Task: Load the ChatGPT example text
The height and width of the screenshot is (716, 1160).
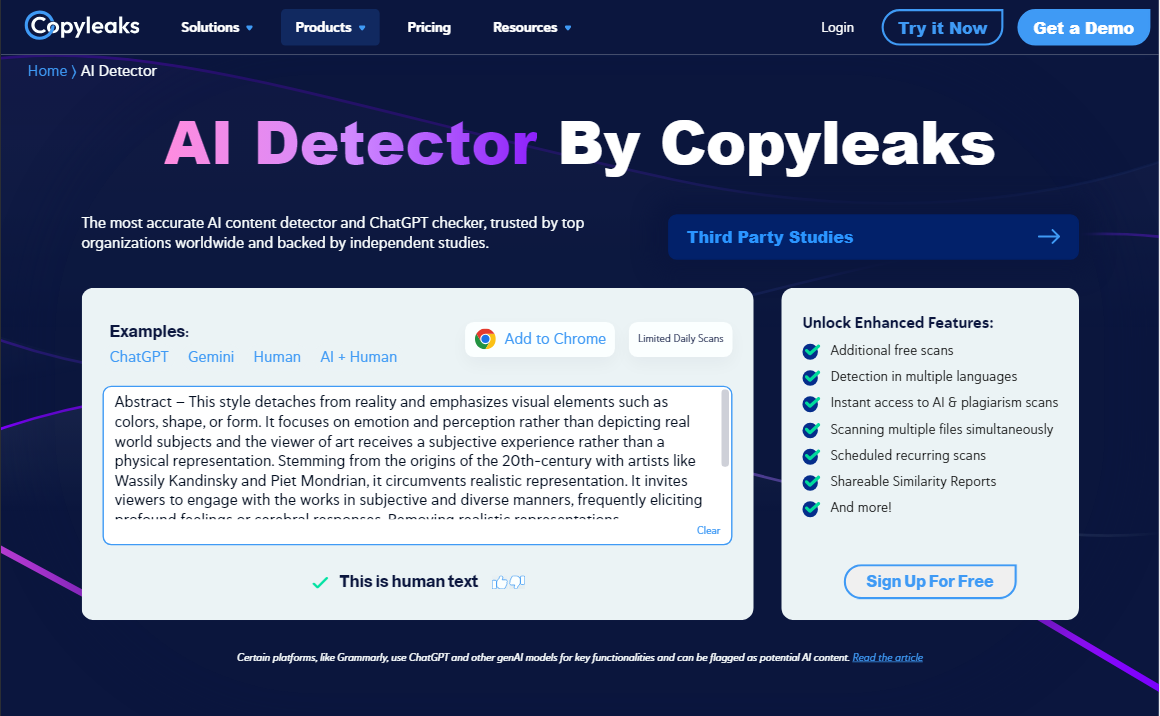Action: tap(139, 357)
